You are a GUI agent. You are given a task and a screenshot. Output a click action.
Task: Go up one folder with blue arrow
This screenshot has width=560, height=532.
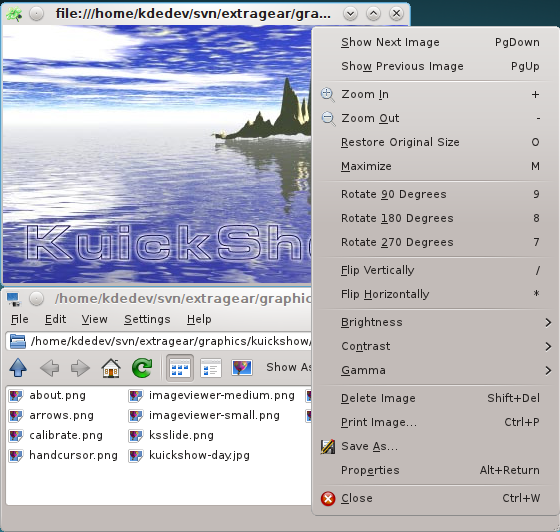pos(18,368)
